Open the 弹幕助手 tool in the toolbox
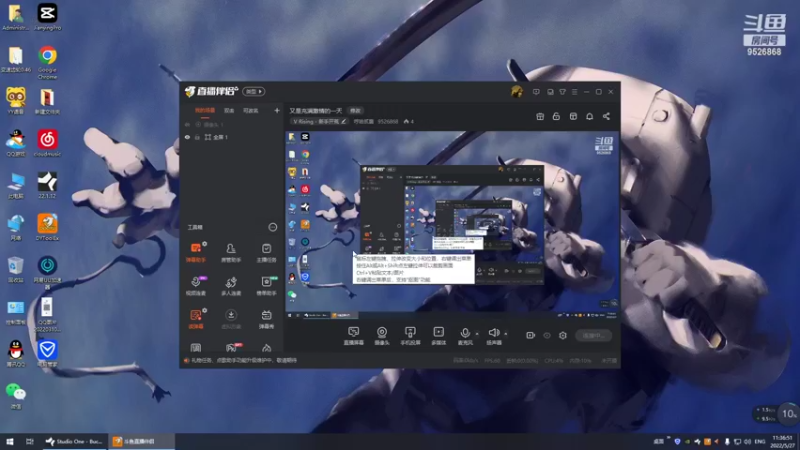The image size is (800, 450). (x=195, y=252)
